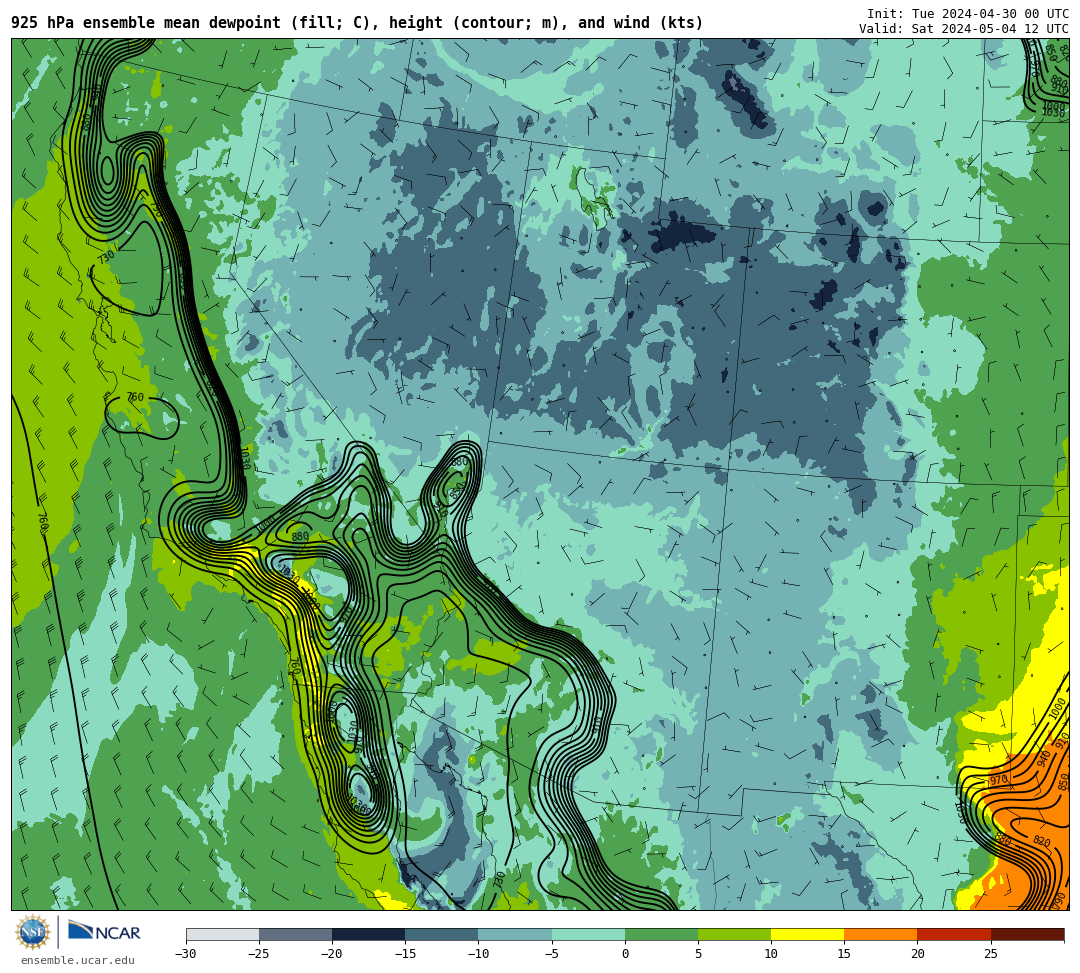Screen dimensions: 1080x973
Task: Click the navy -20 to -15 colorbar segment
Action: pos(368,934)
